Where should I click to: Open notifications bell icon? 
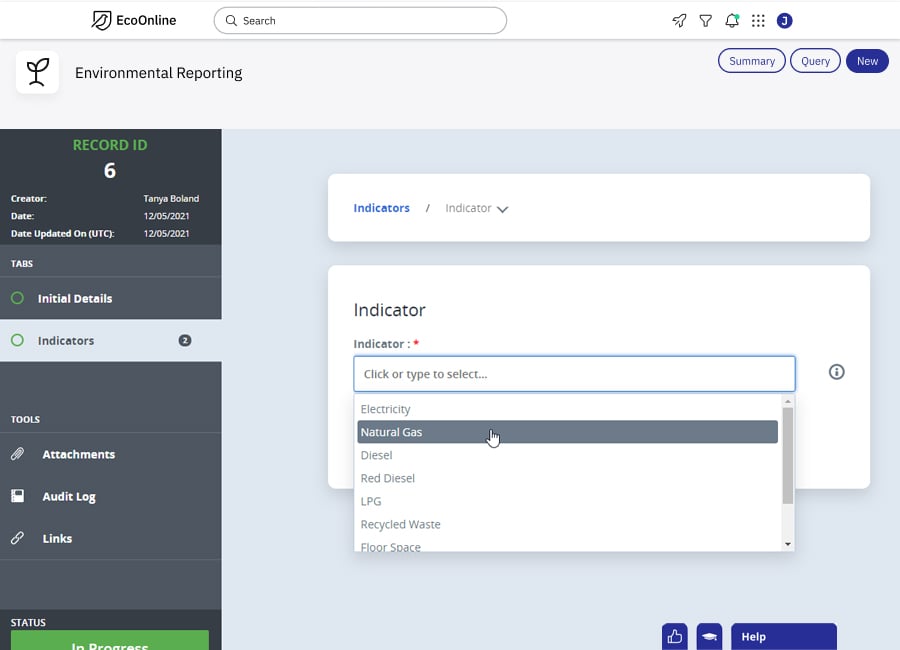click(732, 21)
